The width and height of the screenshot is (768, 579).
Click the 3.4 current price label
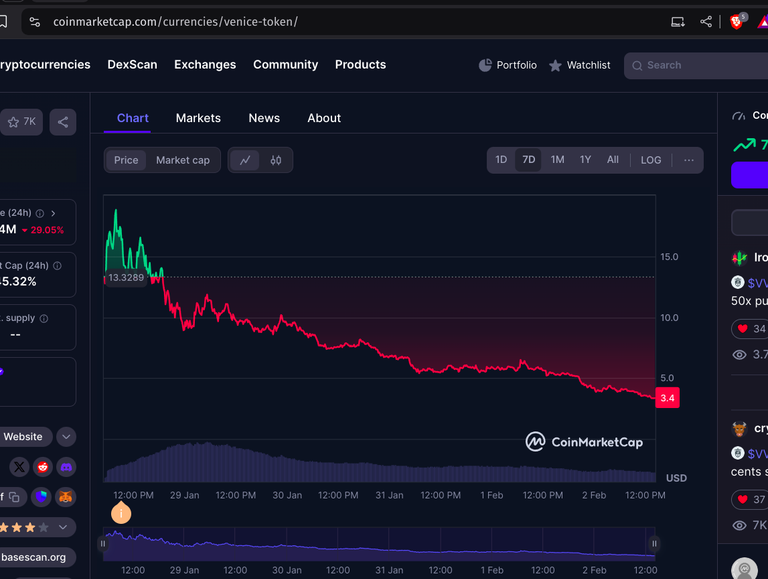[x=667, y=398]
